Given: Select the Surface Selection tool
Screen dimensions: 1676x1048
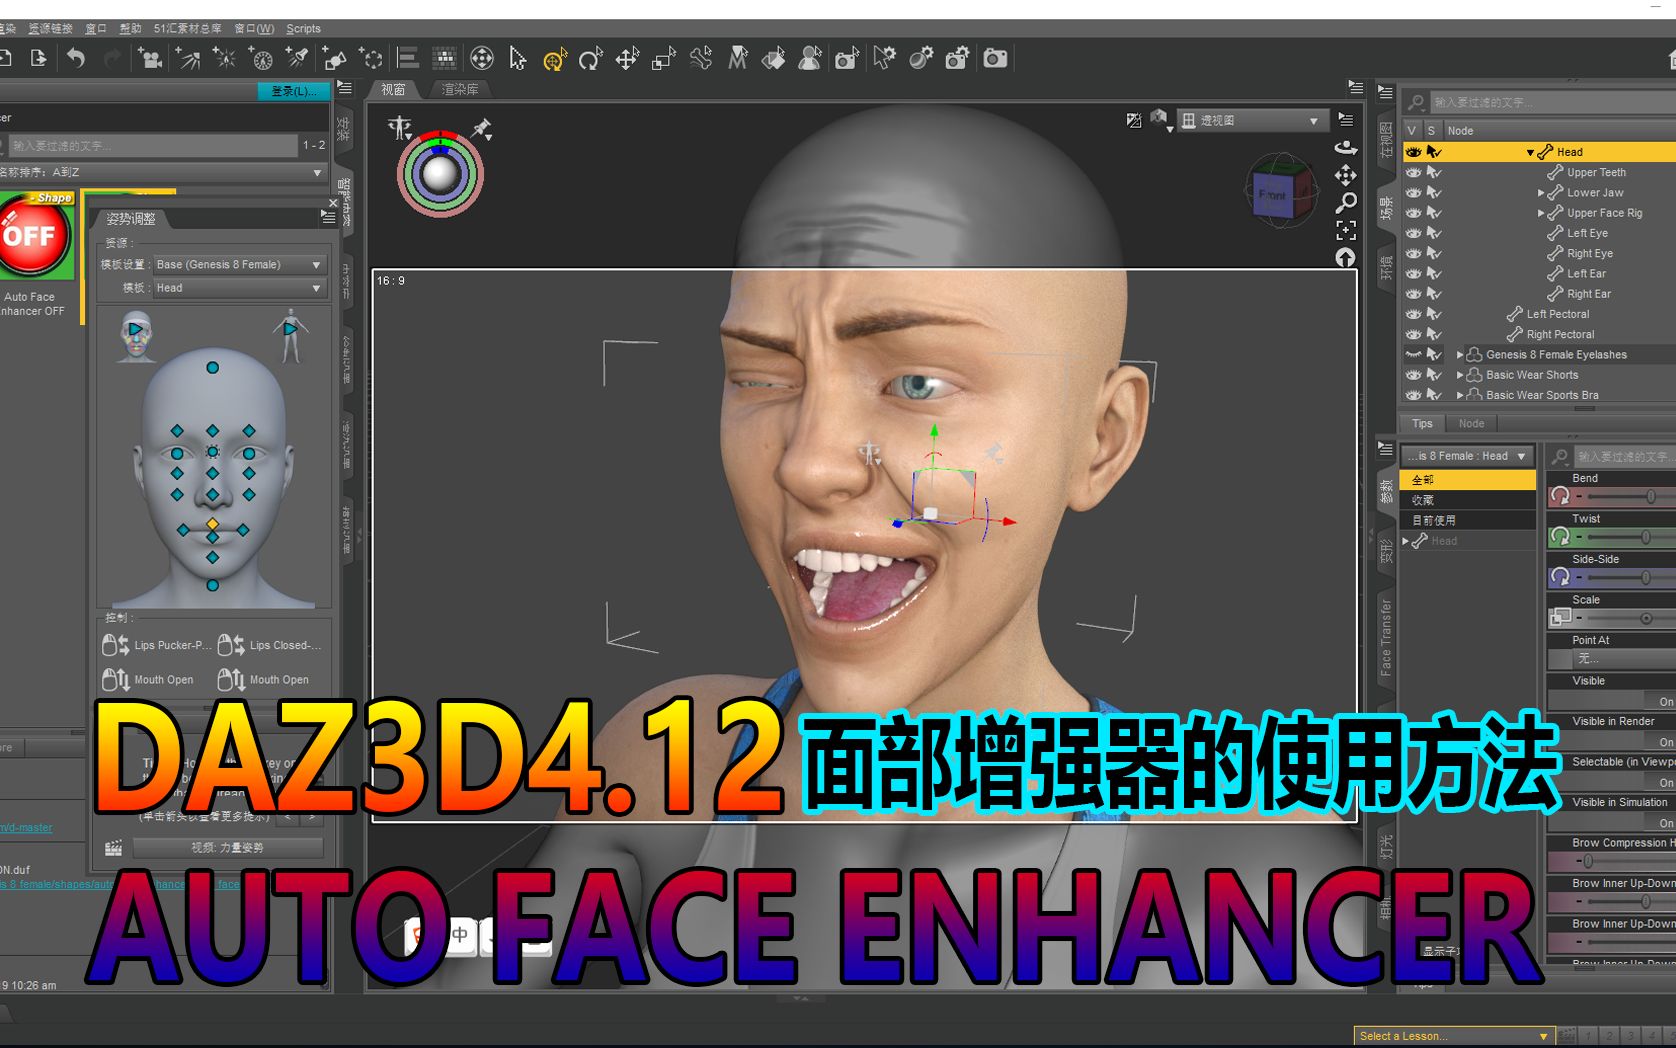Looking at the screenshot, I should point(775,60).
